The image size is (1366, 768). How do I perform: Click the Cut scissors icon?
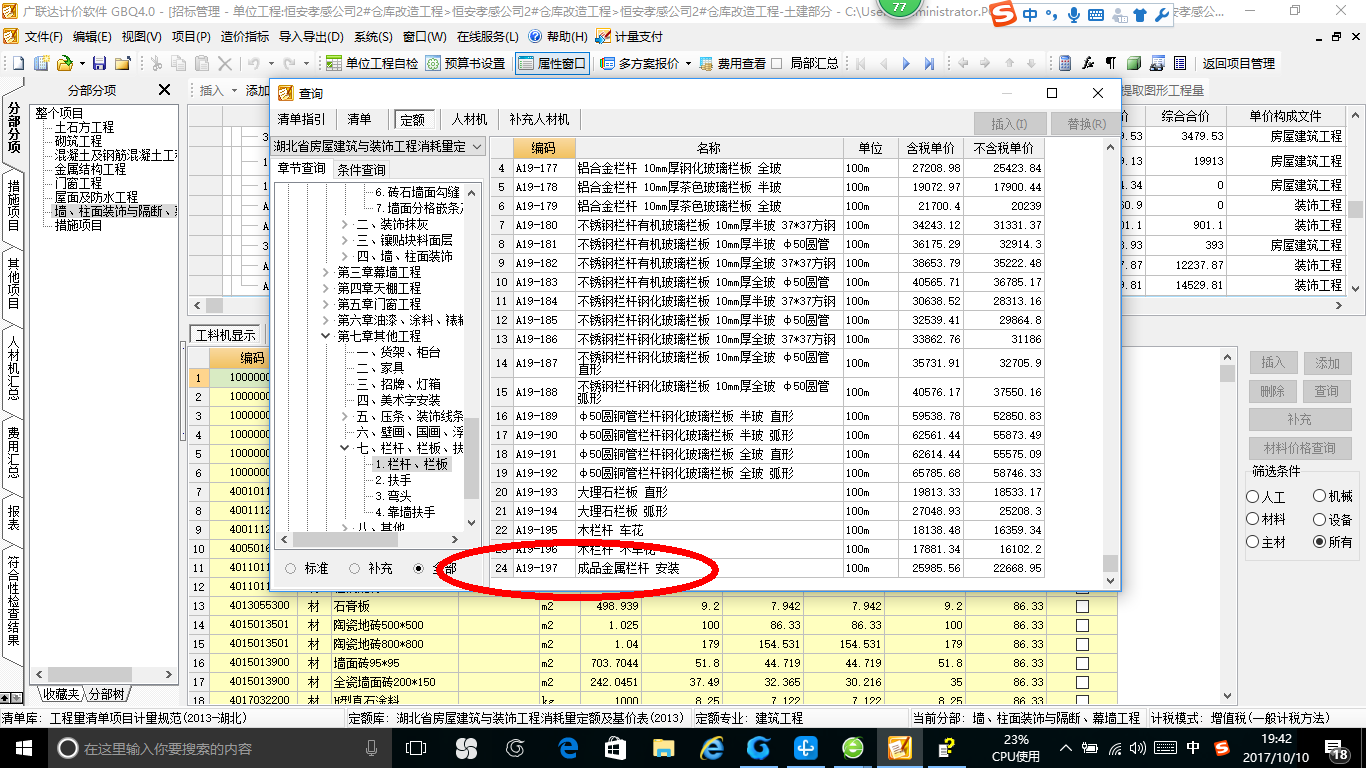pyautogui.click(x=156, y=63)
